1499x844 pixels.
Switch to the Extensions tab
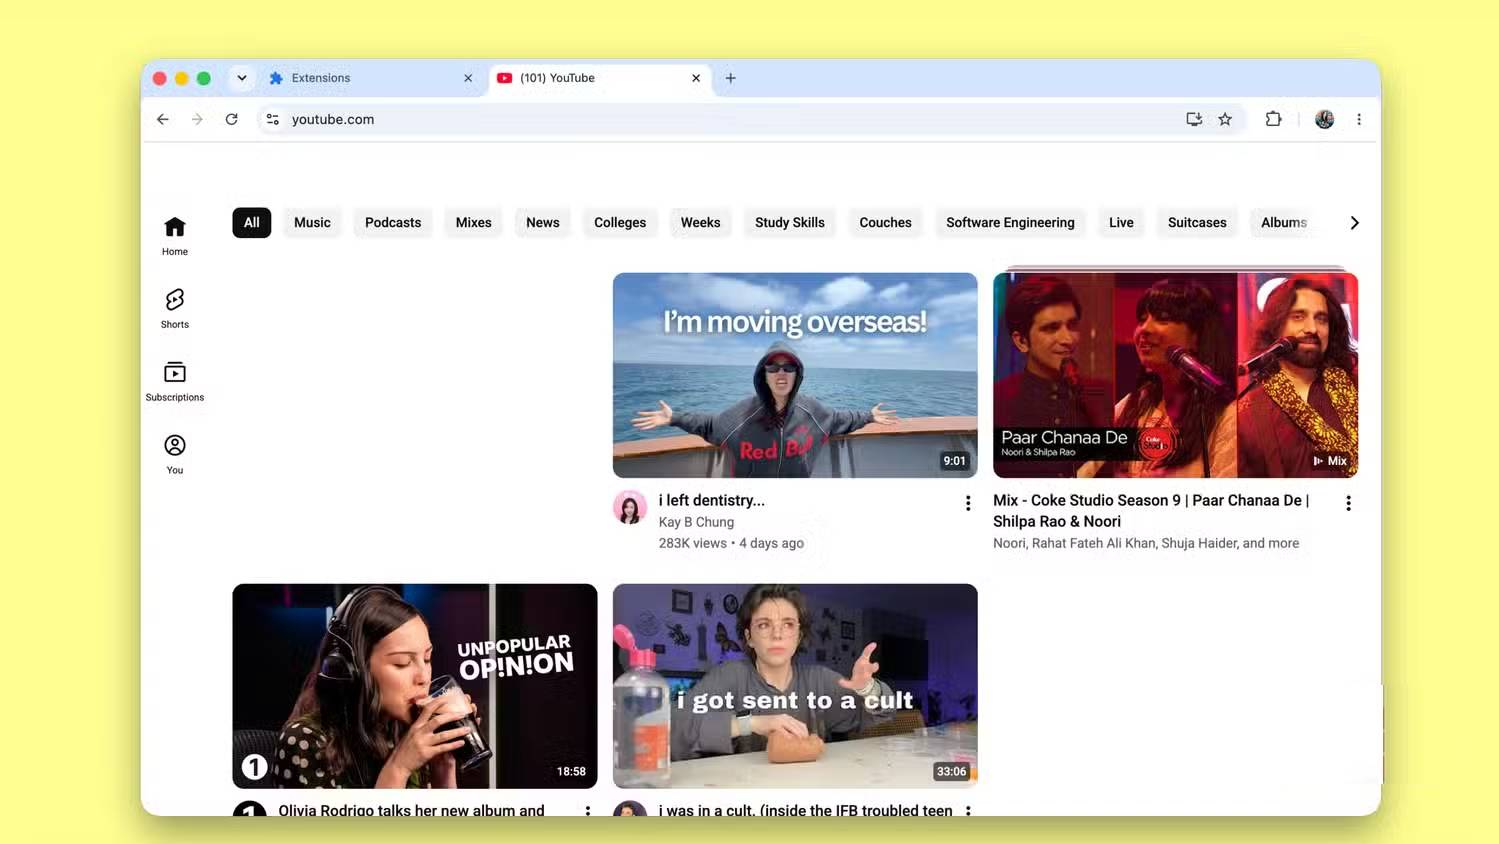click(x=372, y=78)
